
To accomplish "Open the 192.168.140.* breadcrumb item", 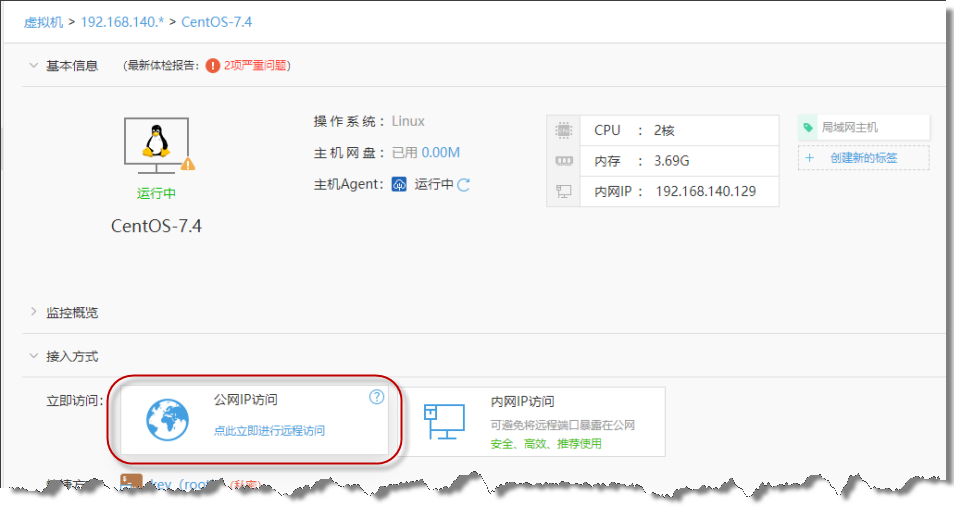I will point(122,21).
